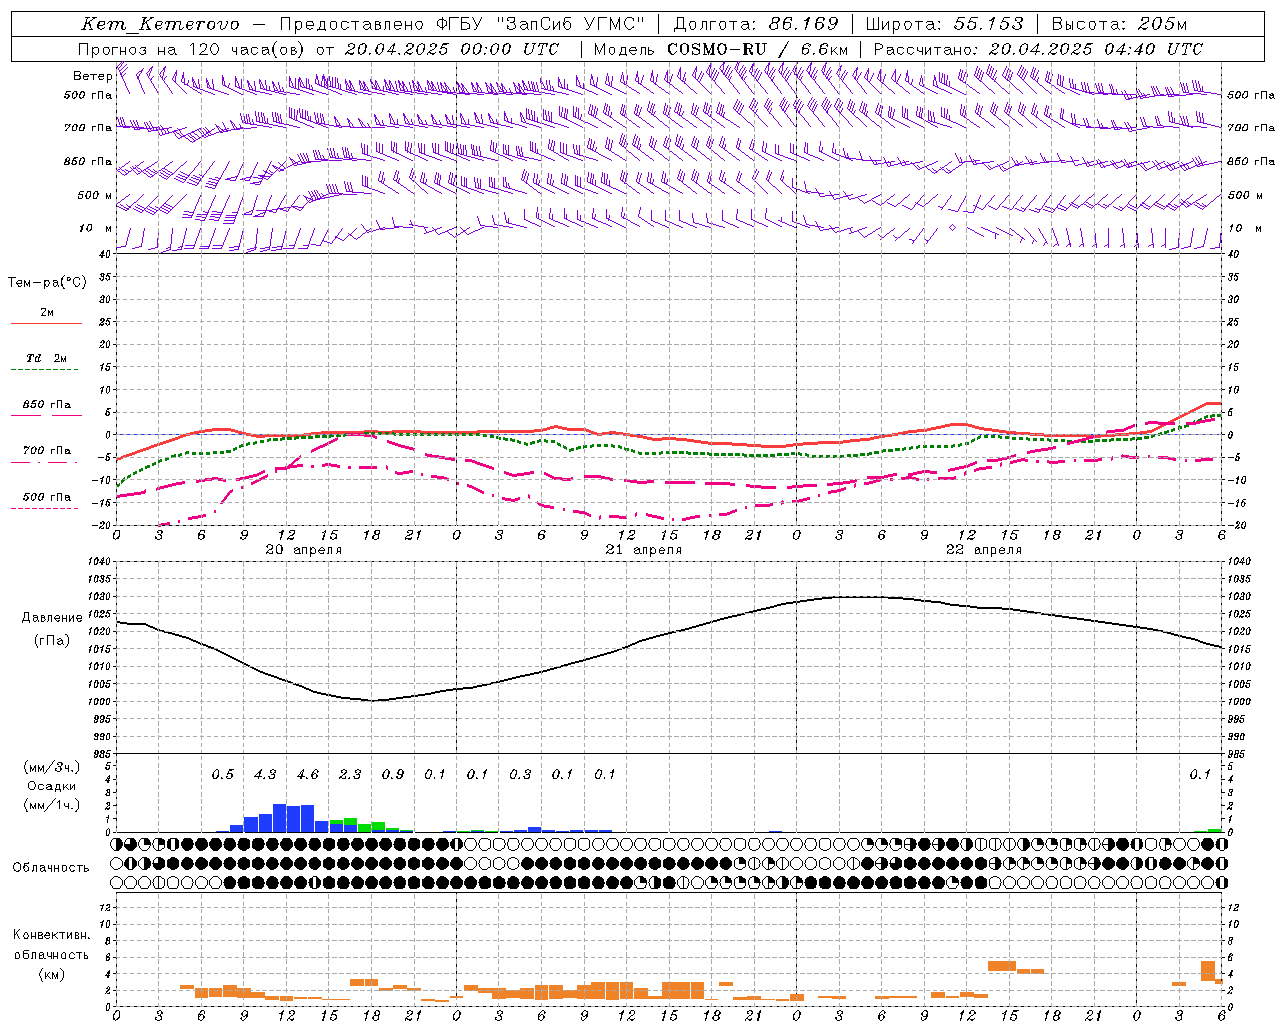Click the Тем-ра(°C) temperature label
This screenshot has height=1024, width=1280.
47,283
